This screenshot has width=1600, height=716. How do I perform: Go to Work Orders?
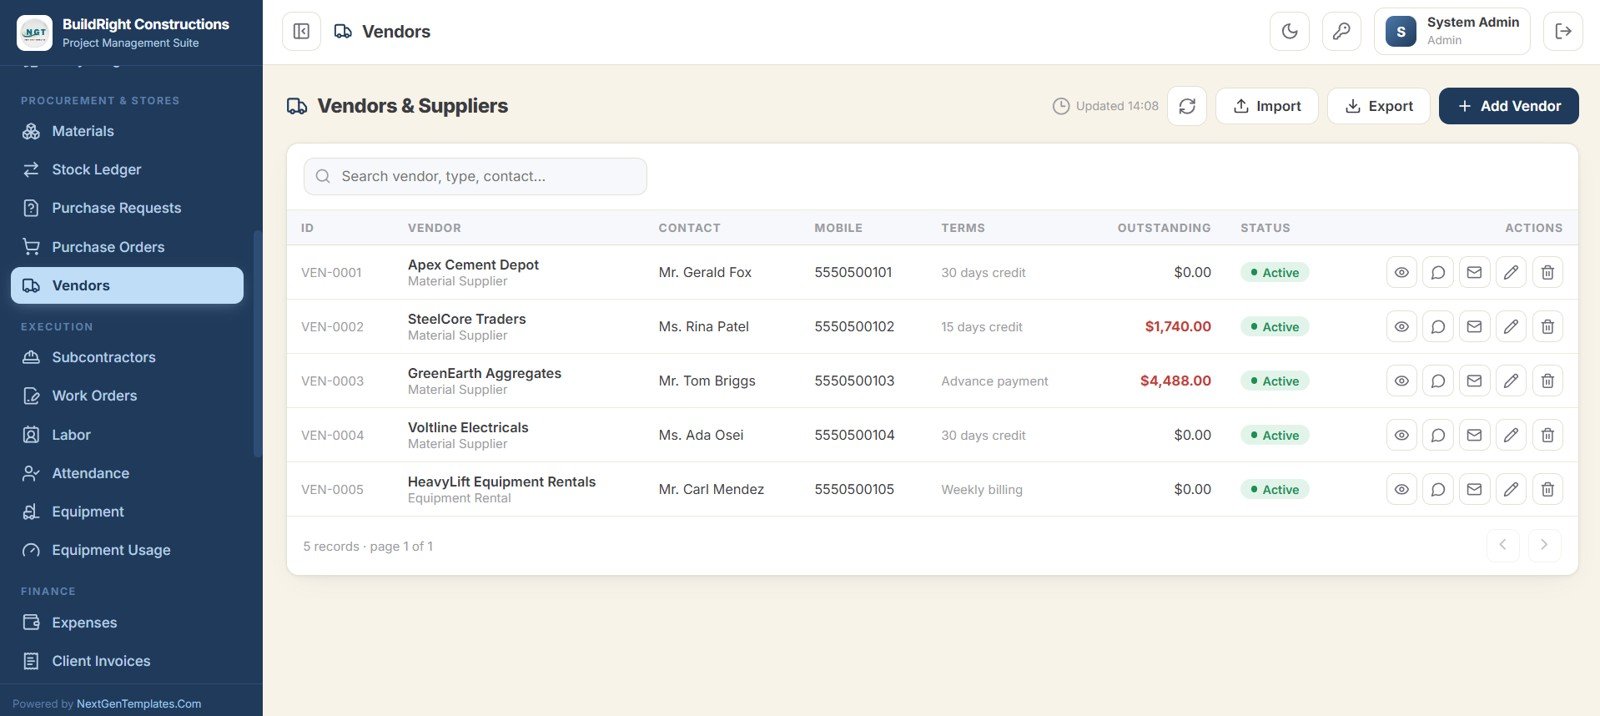coord(127,396)
